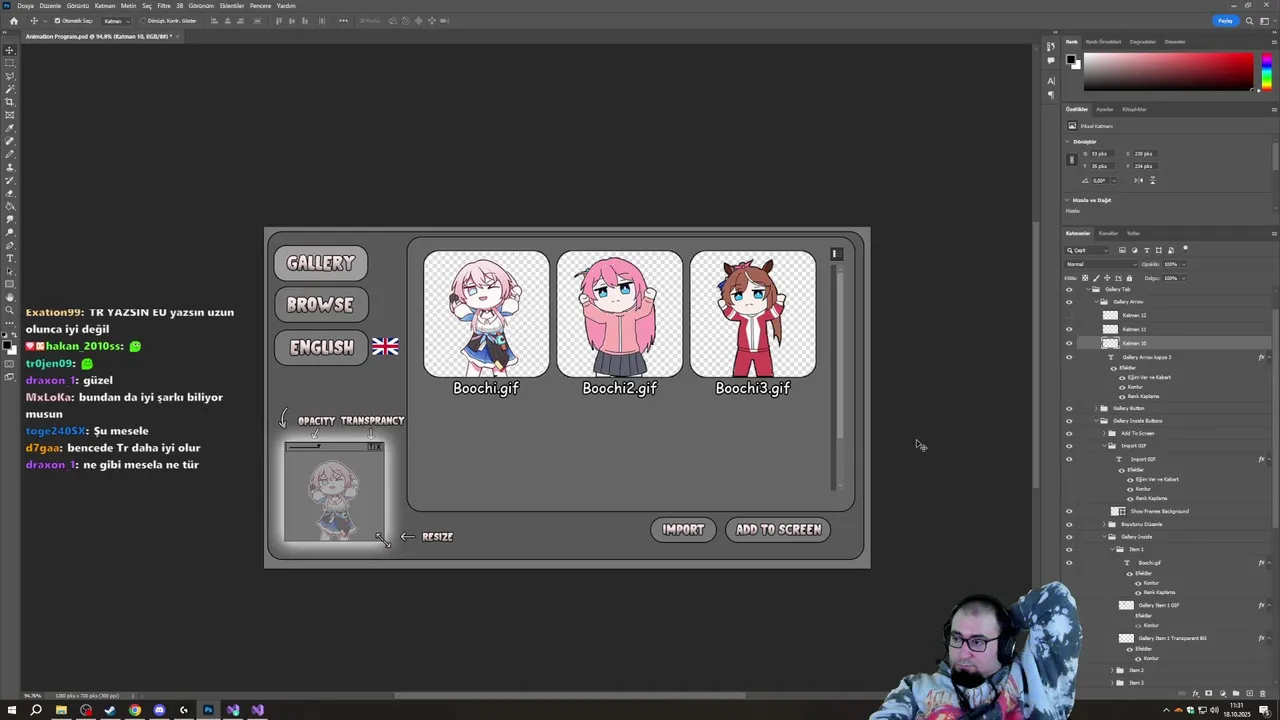Select the Move tool in the left toolbar

pos(10,49)
